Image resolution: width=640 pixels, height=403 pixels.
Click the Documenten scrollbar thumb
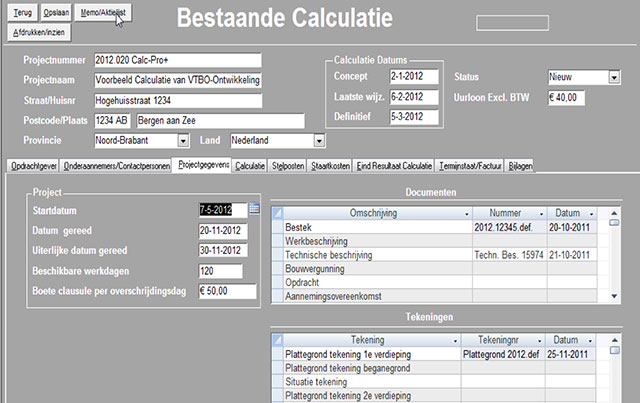pos(614,223)
